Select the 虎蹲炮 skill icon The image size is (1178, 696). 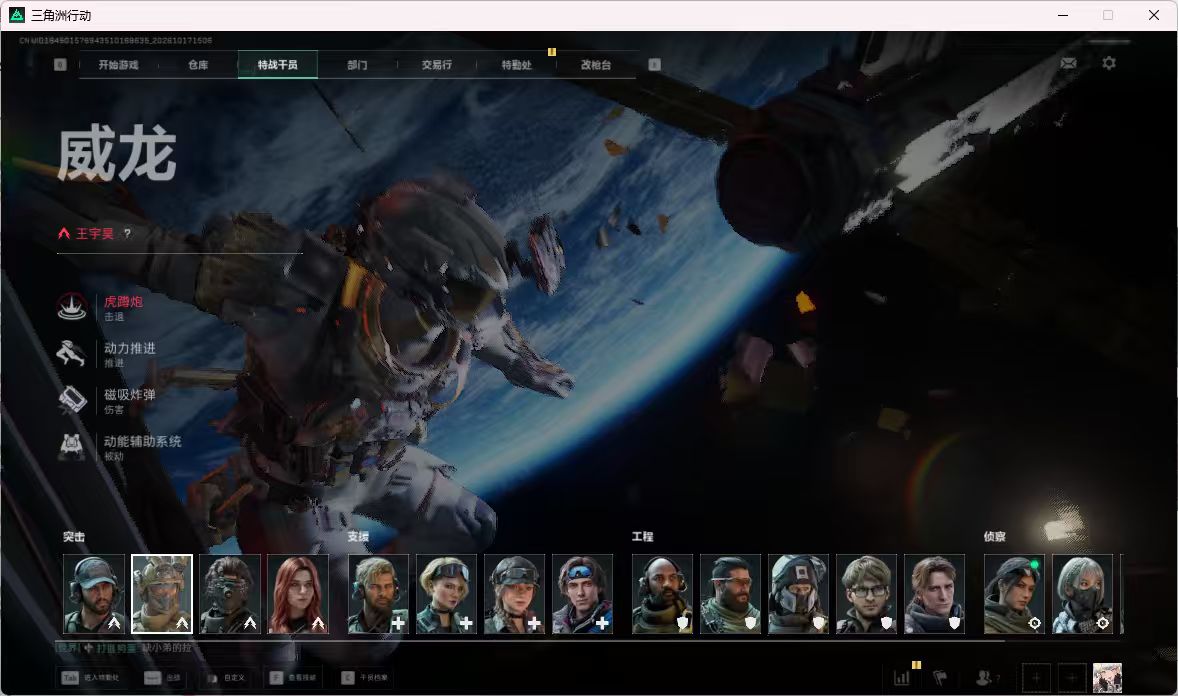pyautogui.click(x=72, y=307)
